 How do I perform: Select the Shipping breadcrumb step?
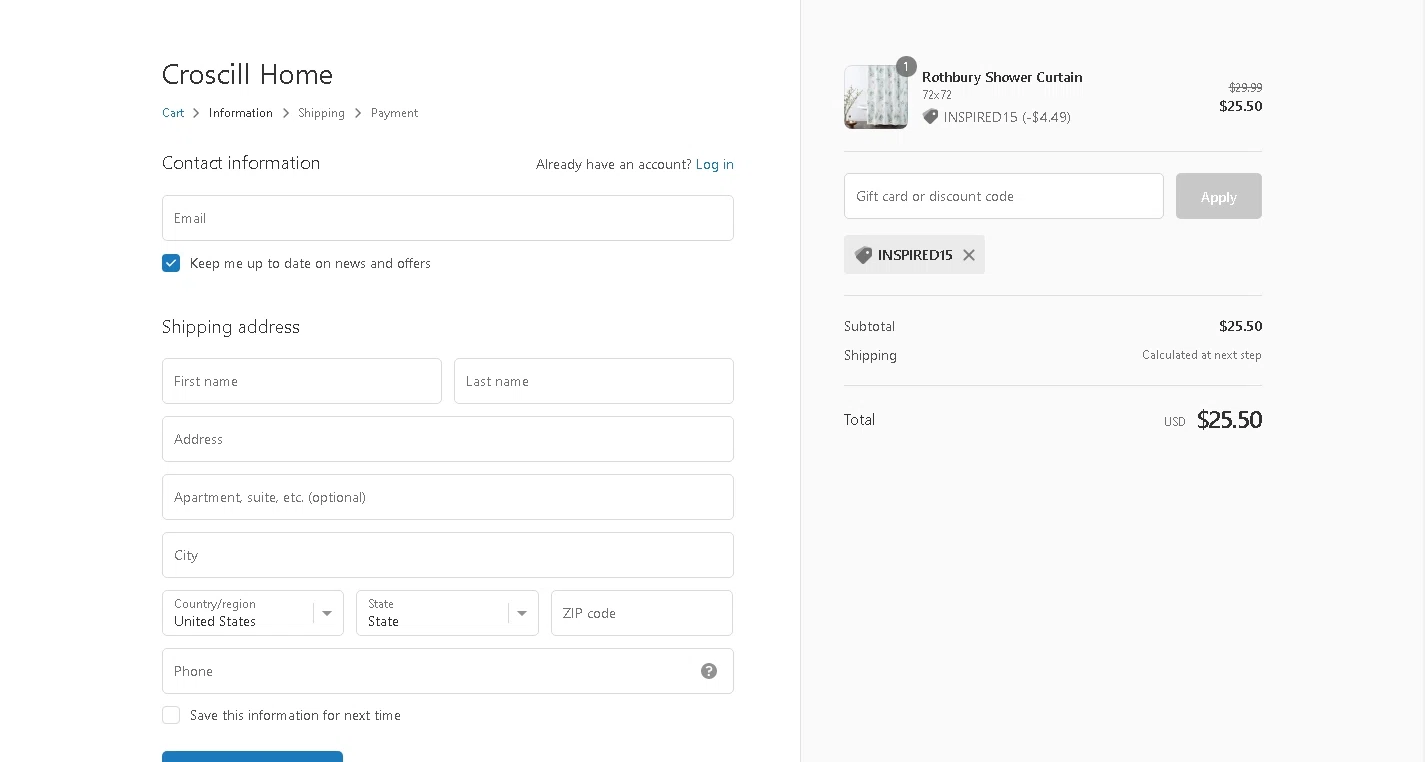click(321, 113)
